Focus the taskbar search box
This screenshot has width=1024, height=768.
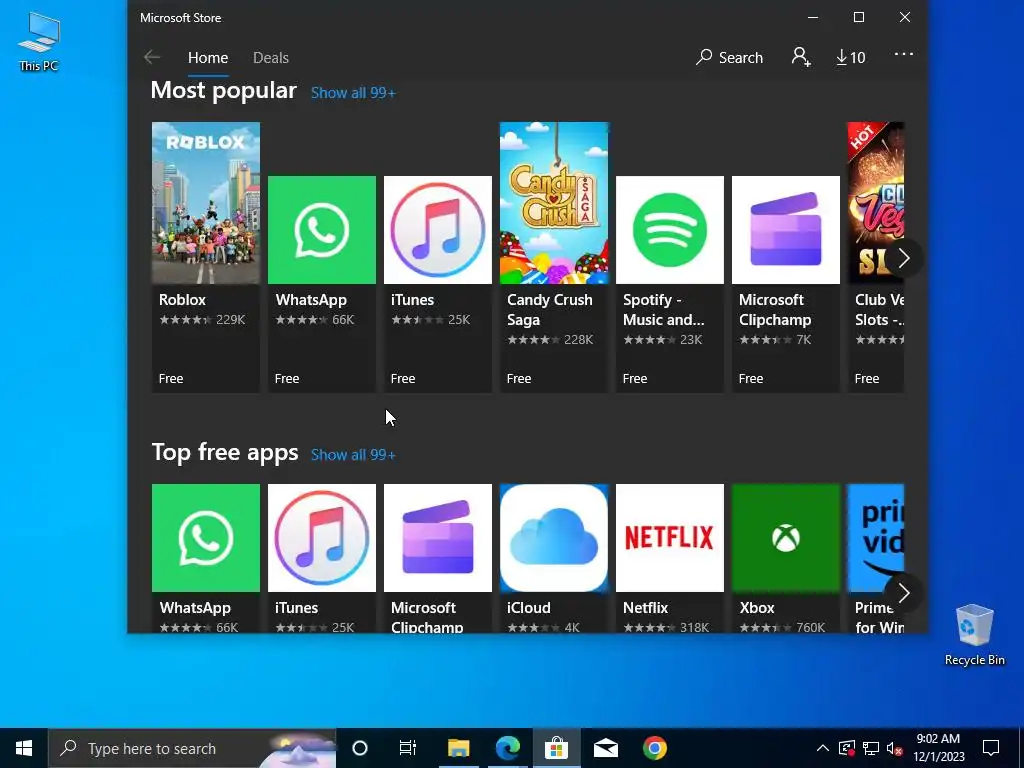[192, 748]
